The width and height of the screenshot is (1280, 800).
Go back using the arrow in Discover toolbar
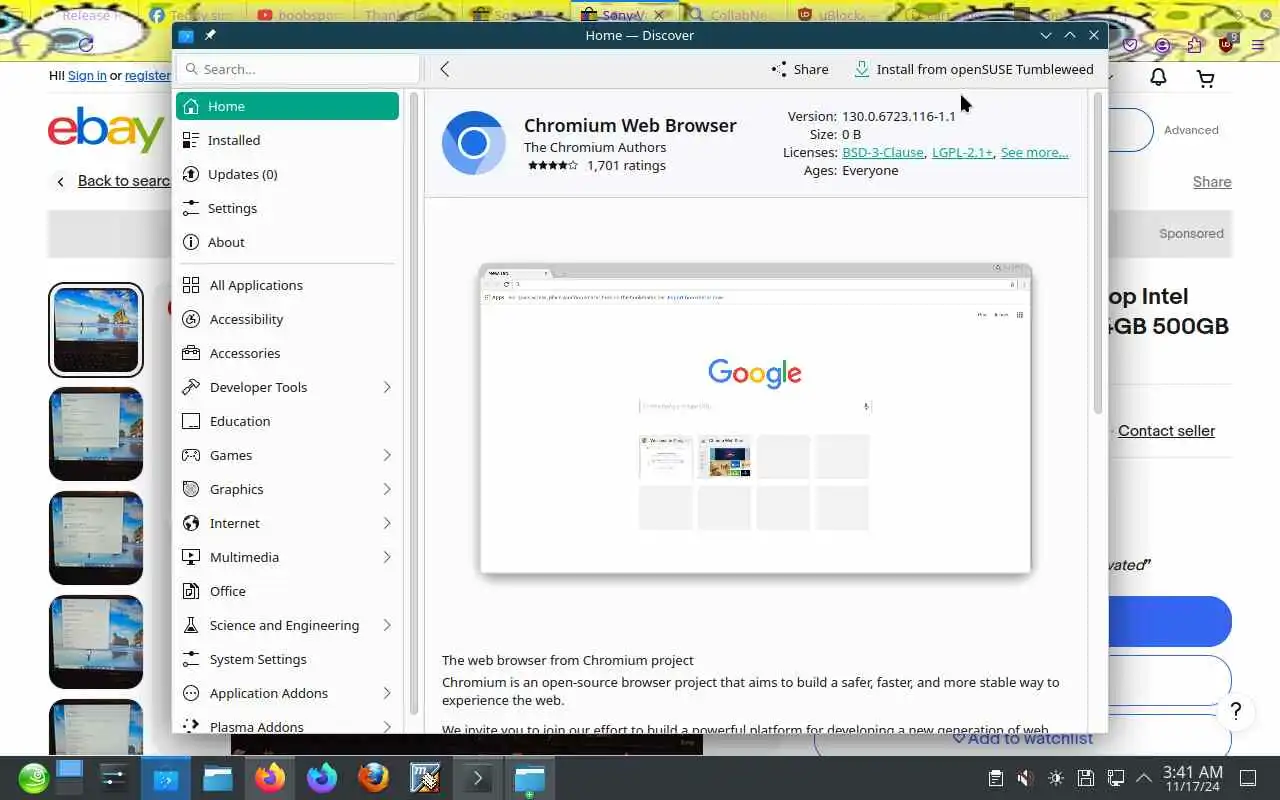(x=445, y=69)
